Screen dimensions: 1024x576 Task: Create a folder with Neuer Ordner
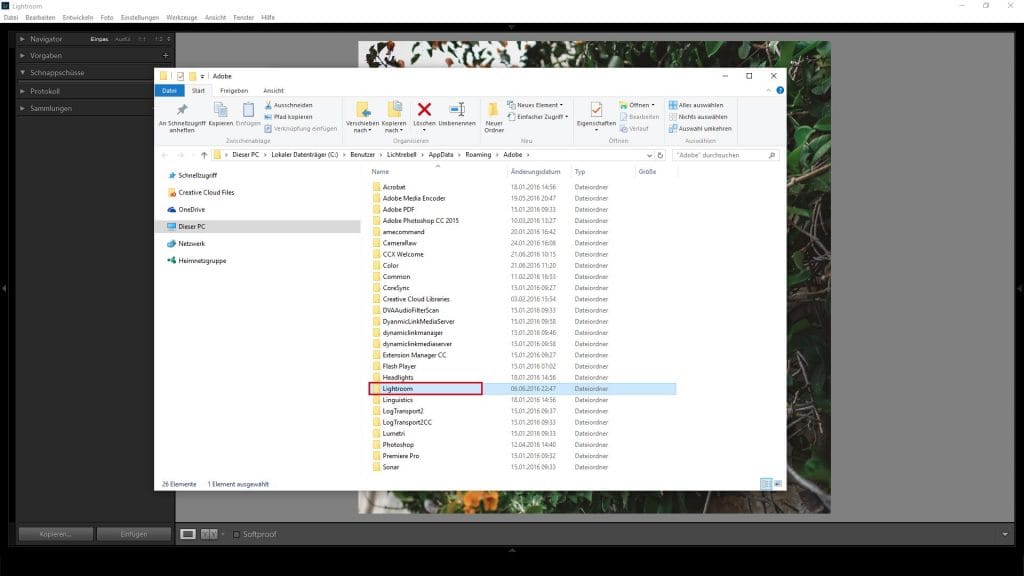point(494,118)
